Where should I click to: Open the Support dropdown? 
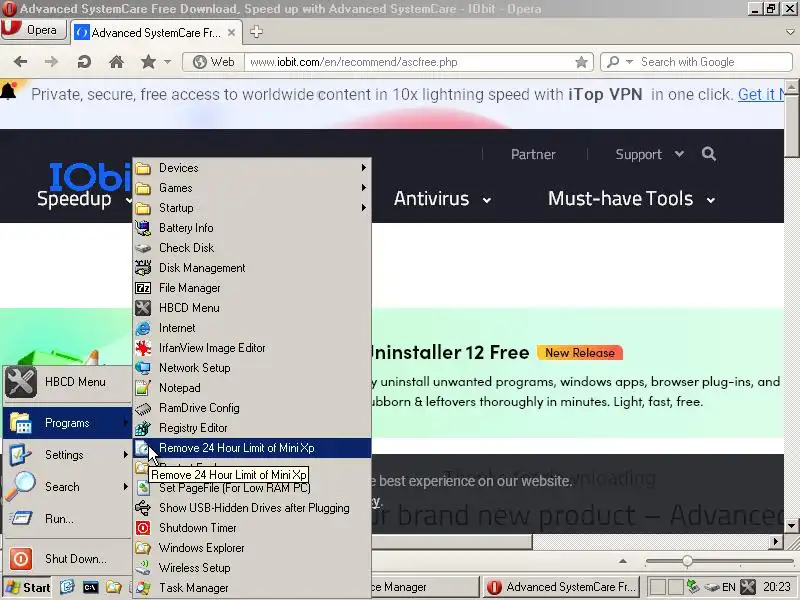[x=649, y=154]
